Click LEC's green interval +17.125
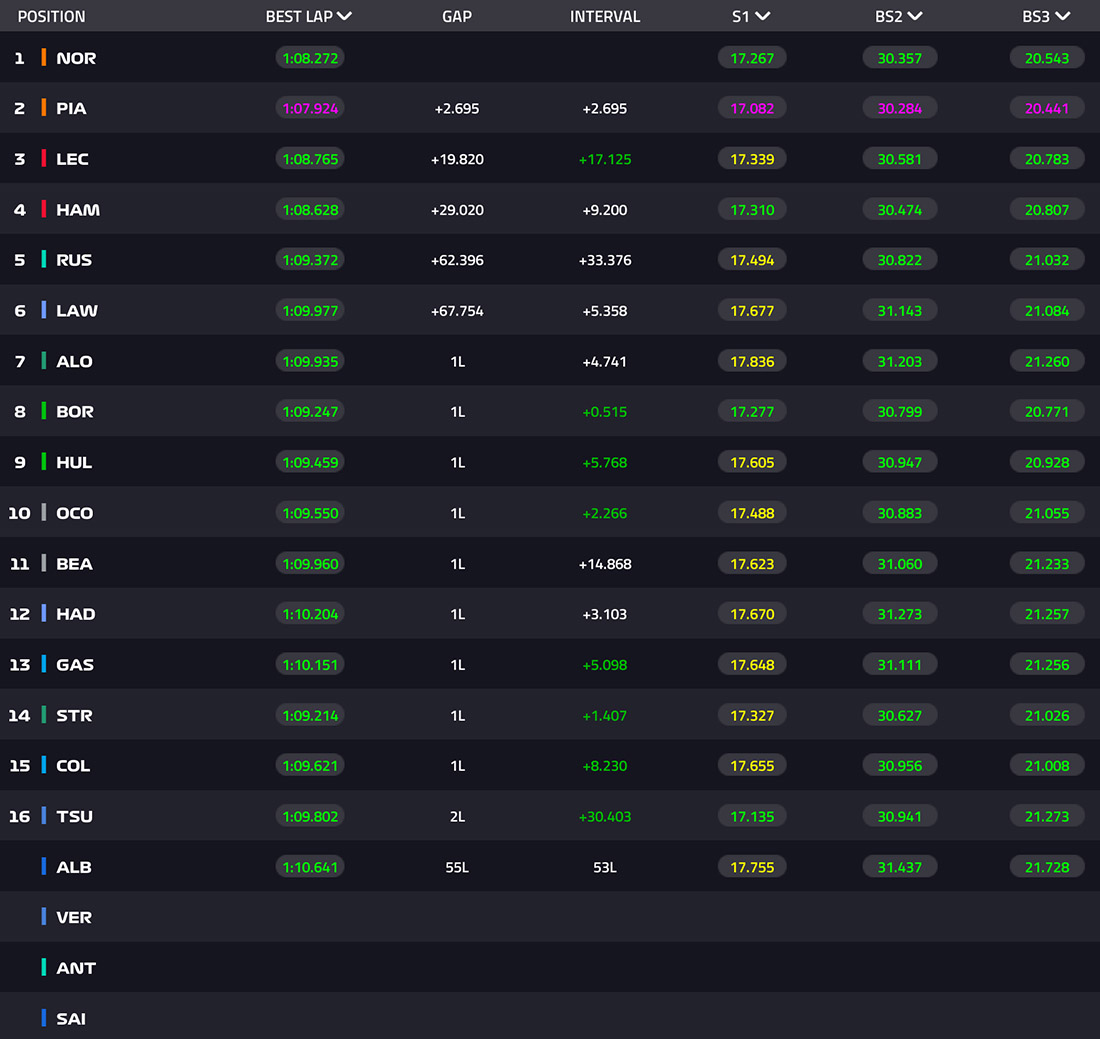Screen dimensions: 1100x1039 pos(605,159)
